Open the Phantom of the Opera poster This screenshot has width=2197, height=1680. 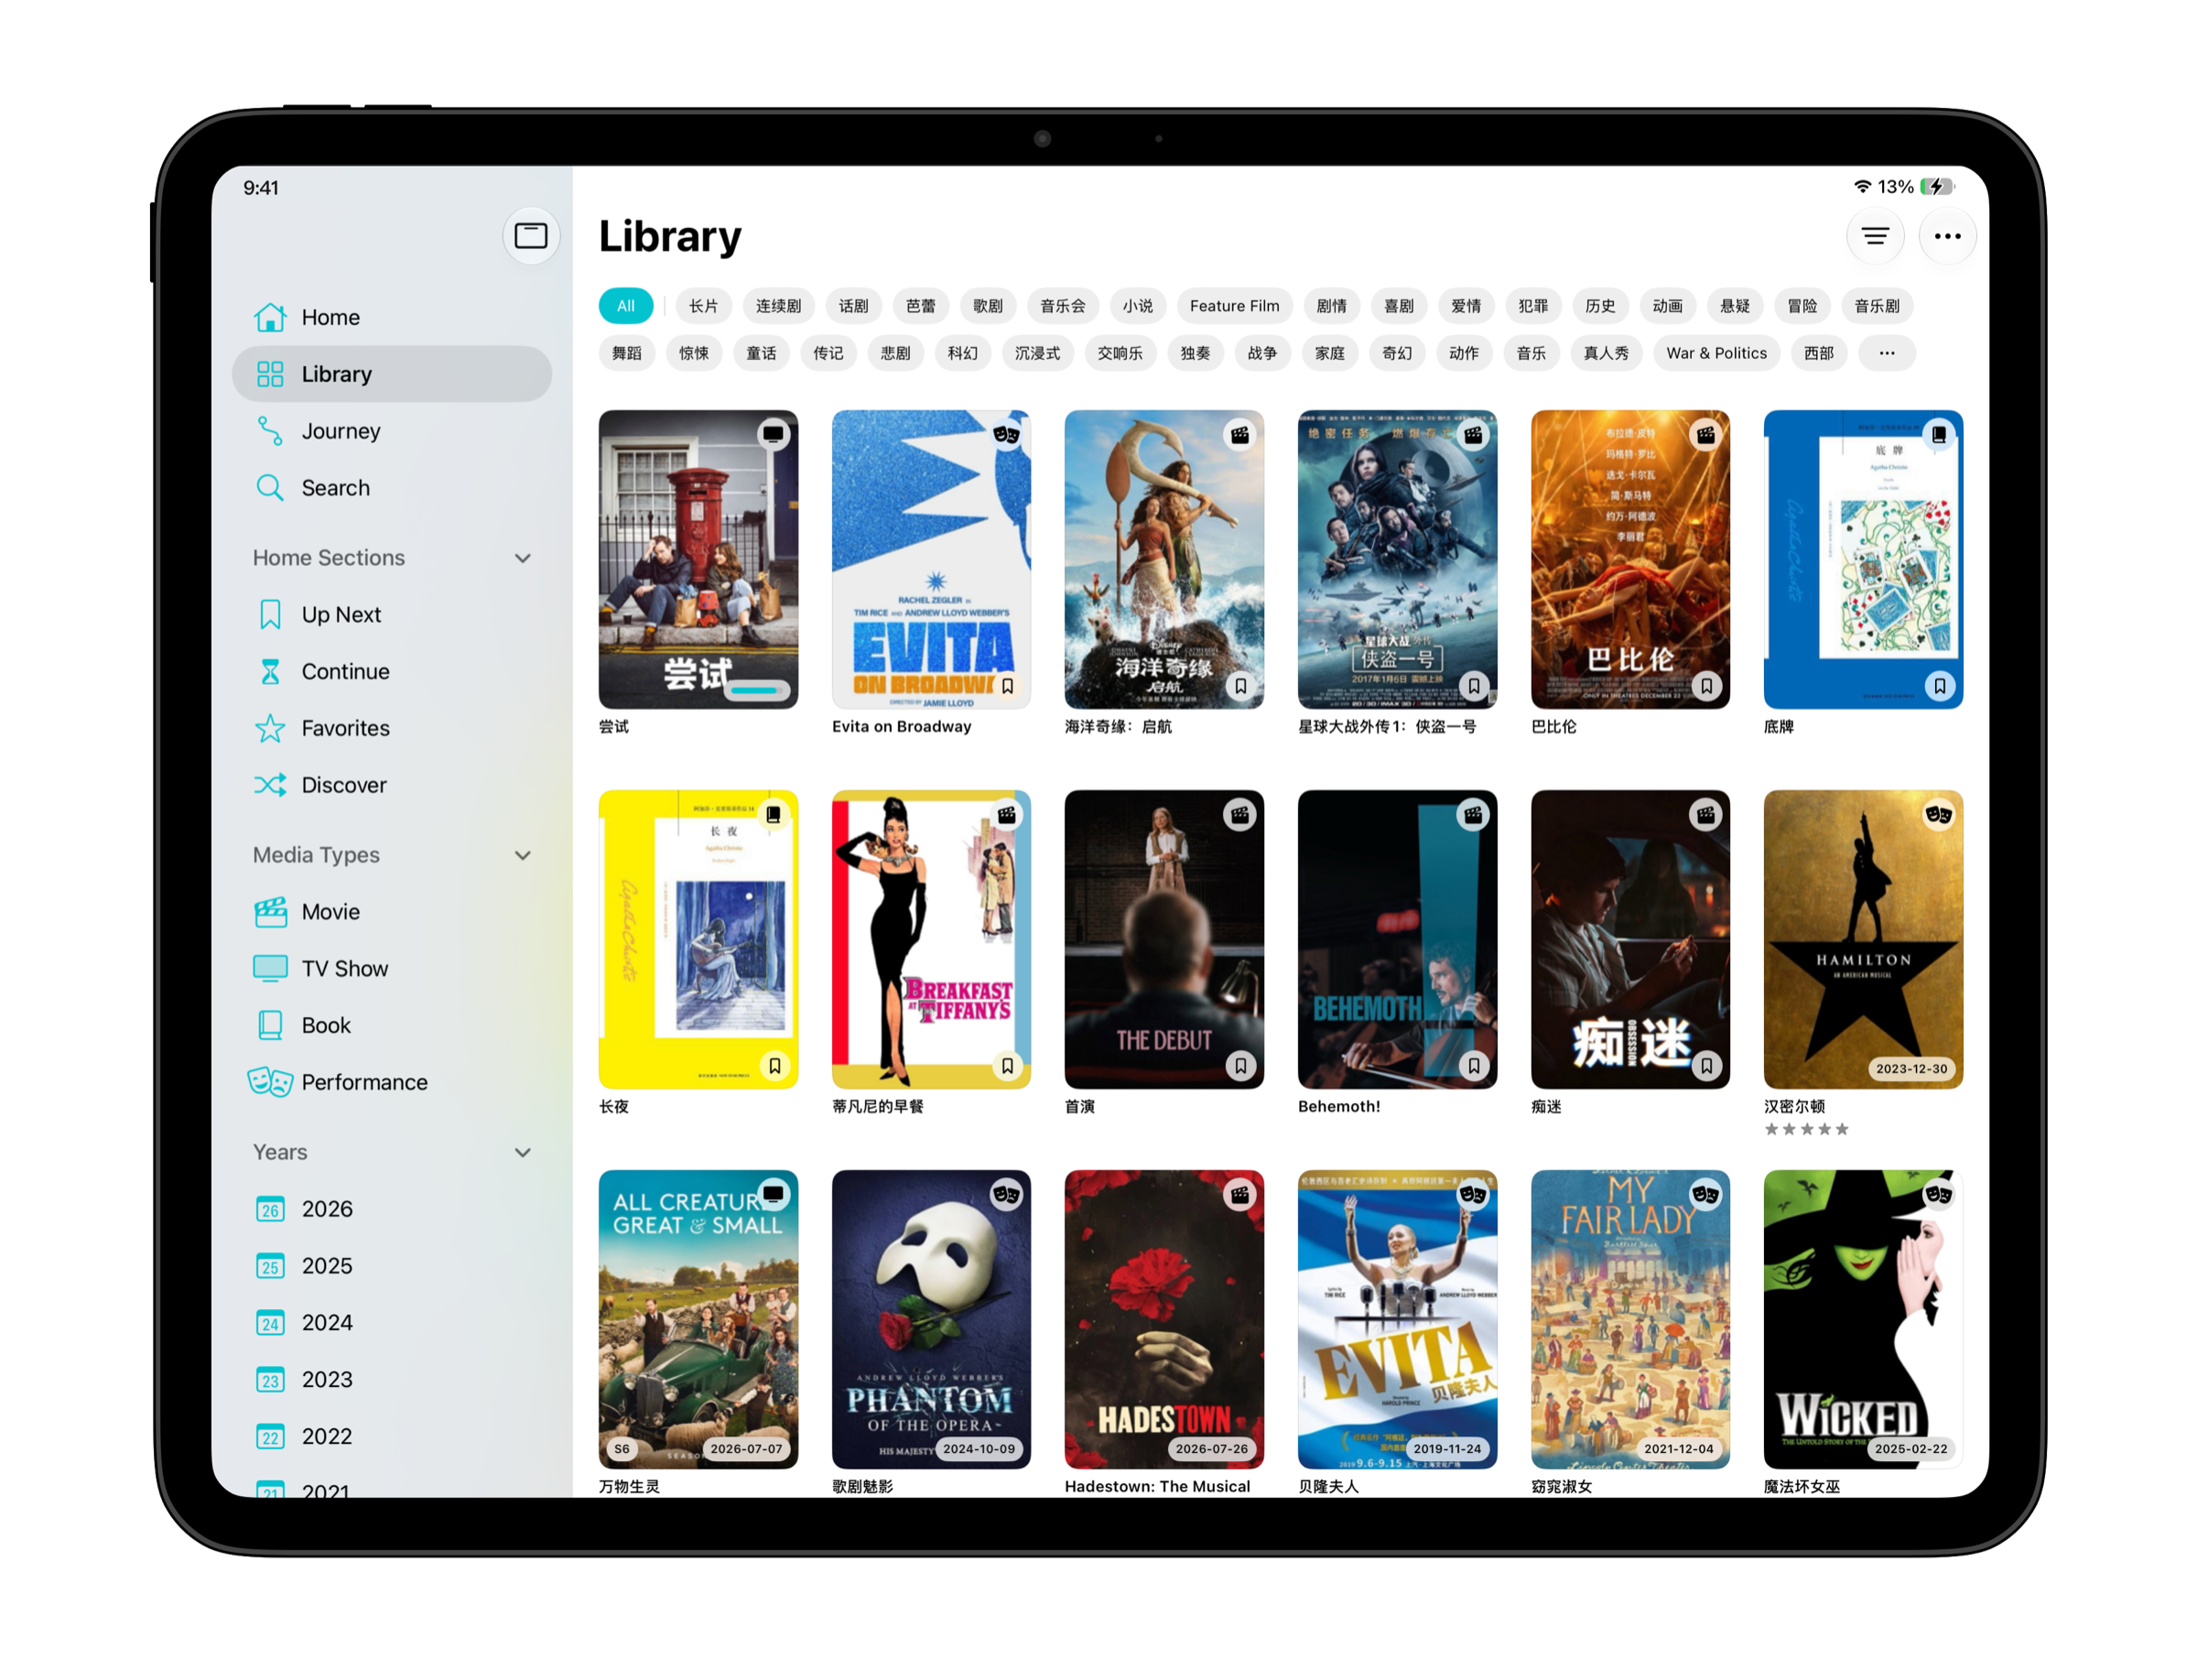tap(931, 1319)
